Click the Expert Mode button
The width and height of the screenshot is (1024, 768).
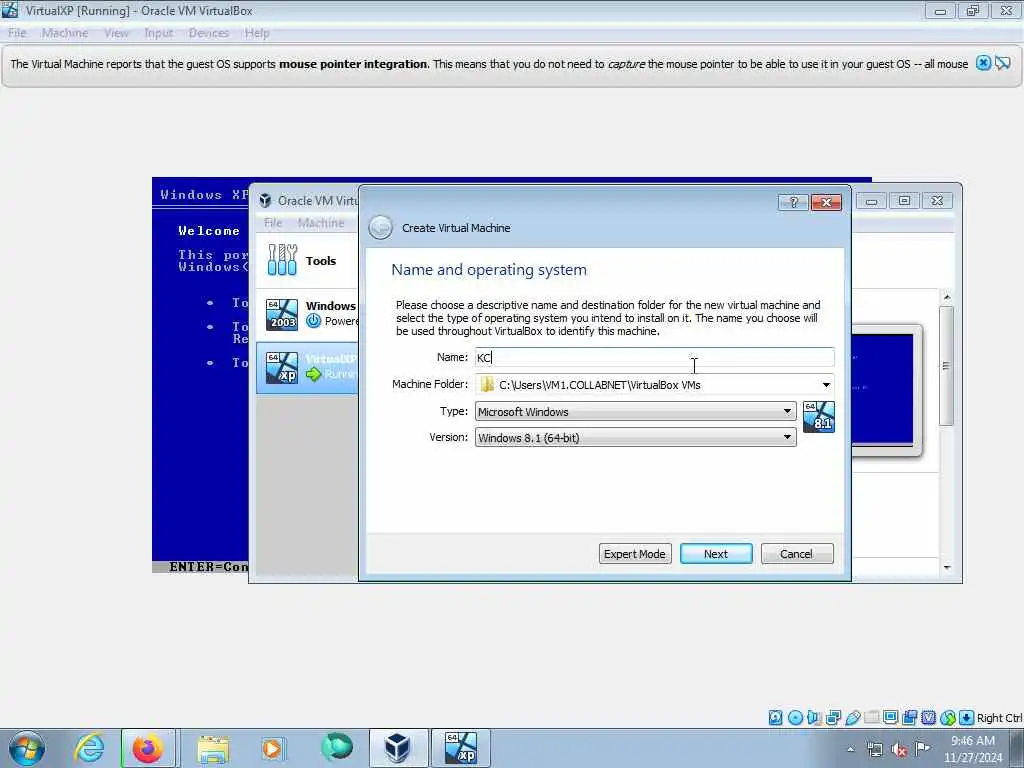click(635, 554)
